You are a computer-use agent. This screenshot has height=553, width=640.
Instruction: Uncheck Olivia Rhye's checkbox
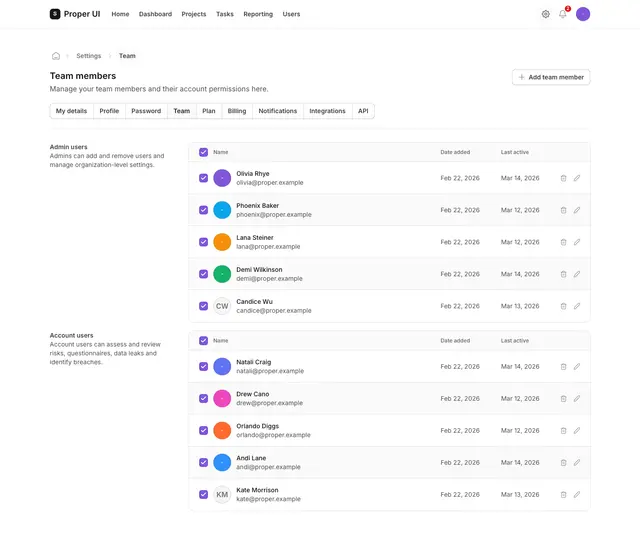tap(203, 178)
